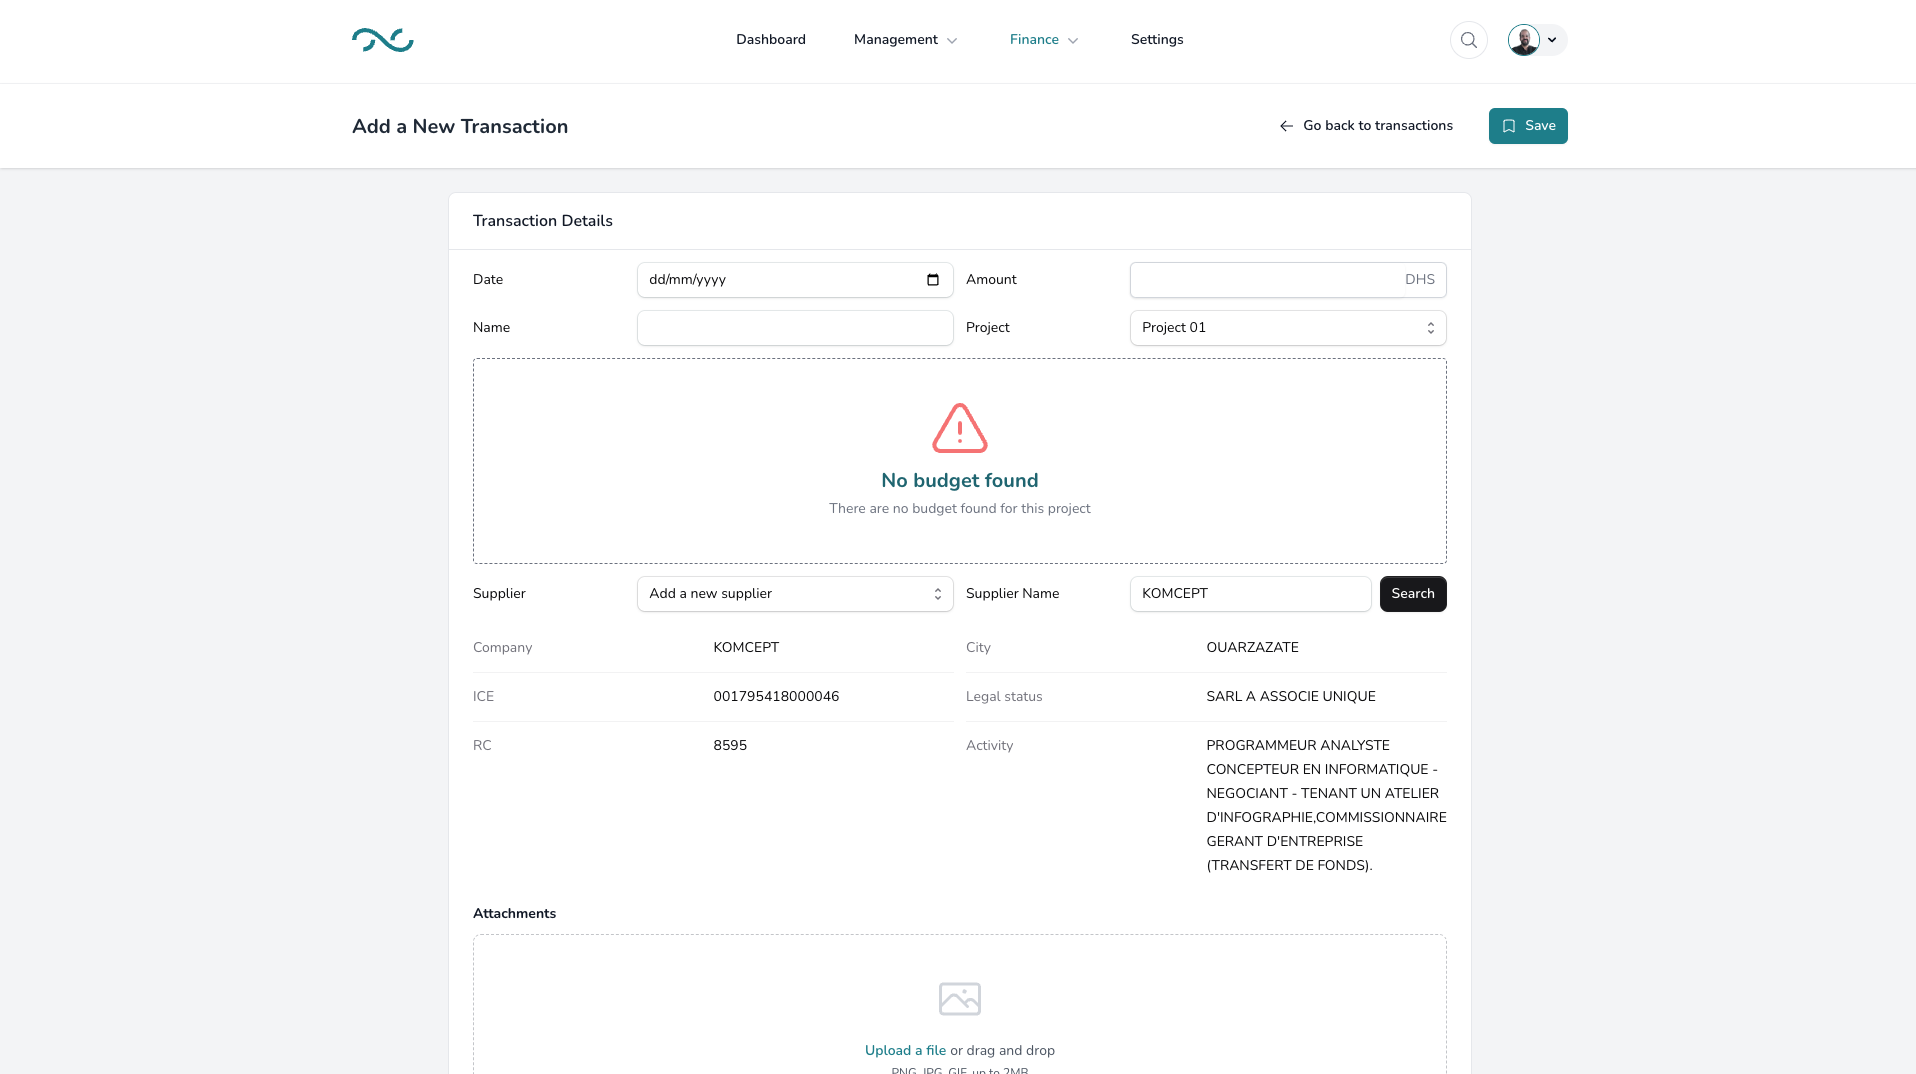Screen dimensions: 1916x1074
Task: Click the image placeholder icon in Attachments
Action: point(959,998)
